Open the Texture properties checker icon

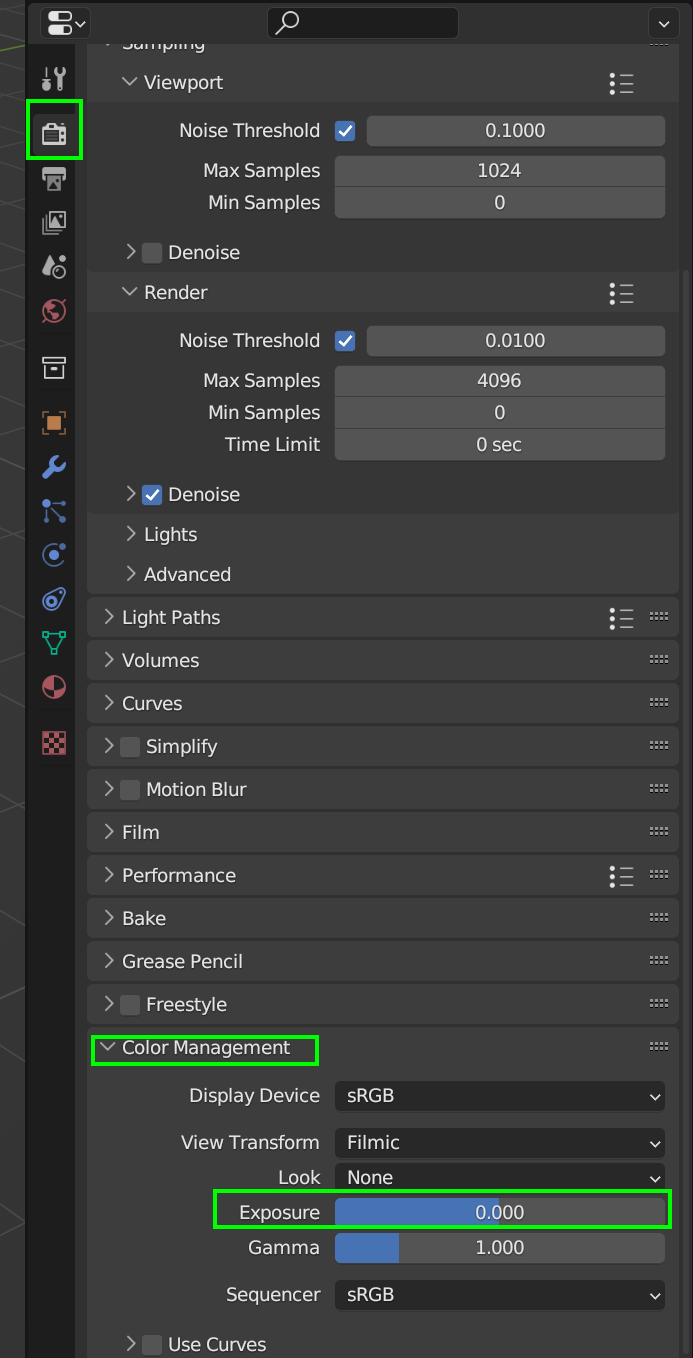pyautogui.click(x=54, y=742)
